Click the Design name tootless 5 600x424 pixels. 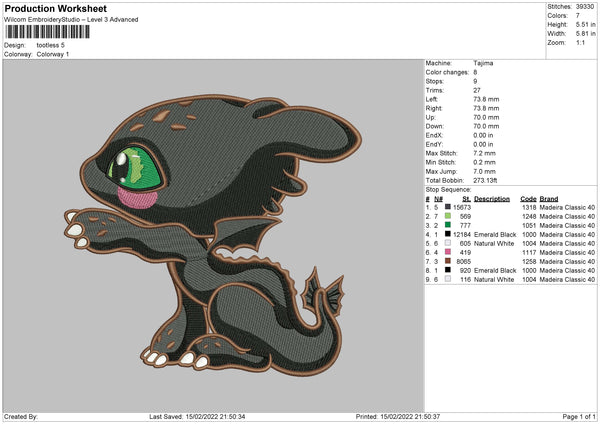[x=51, y=45]
